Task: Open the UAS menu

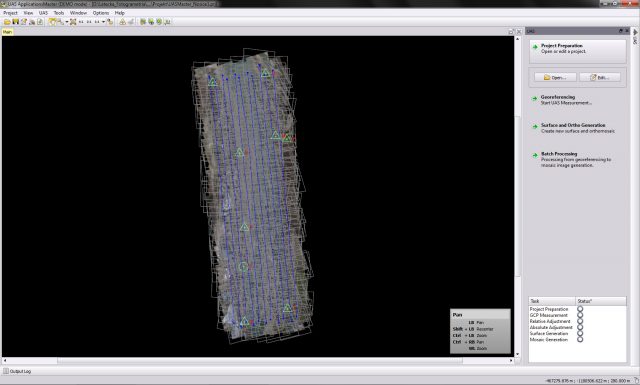Action: coord(43,13)
